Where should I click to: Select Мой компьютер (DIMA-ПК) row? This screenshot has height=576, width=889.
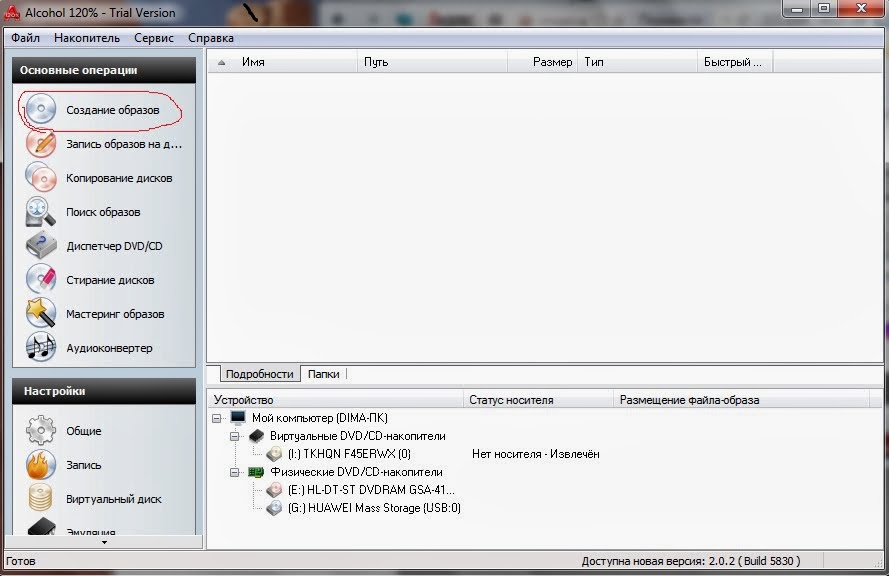pos(320,418)
